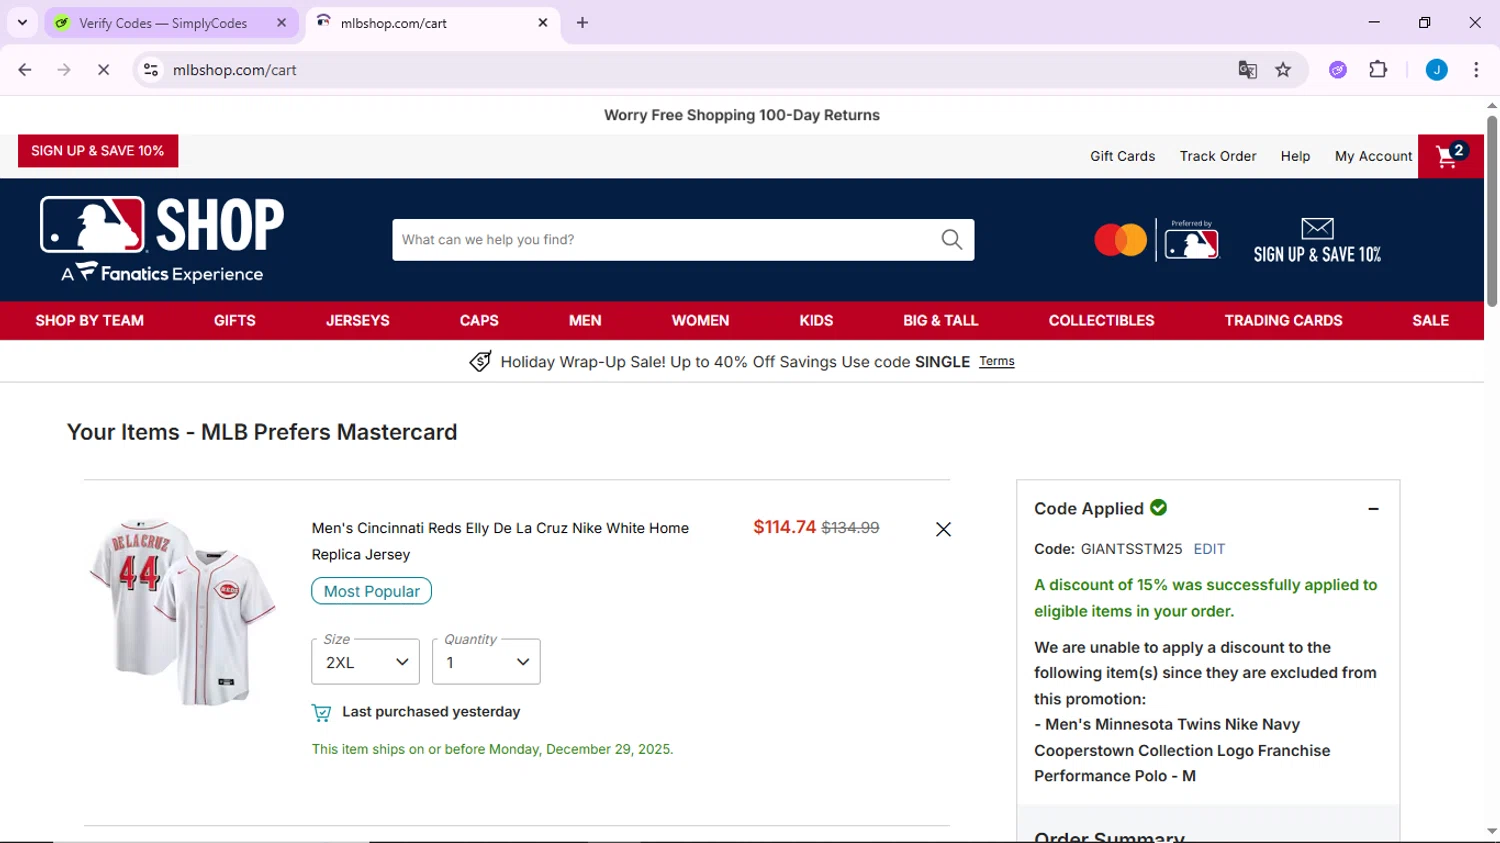Click the Reds jersey product thumbnail
This screenshot has height=843, width=1500.
point(182,612)
